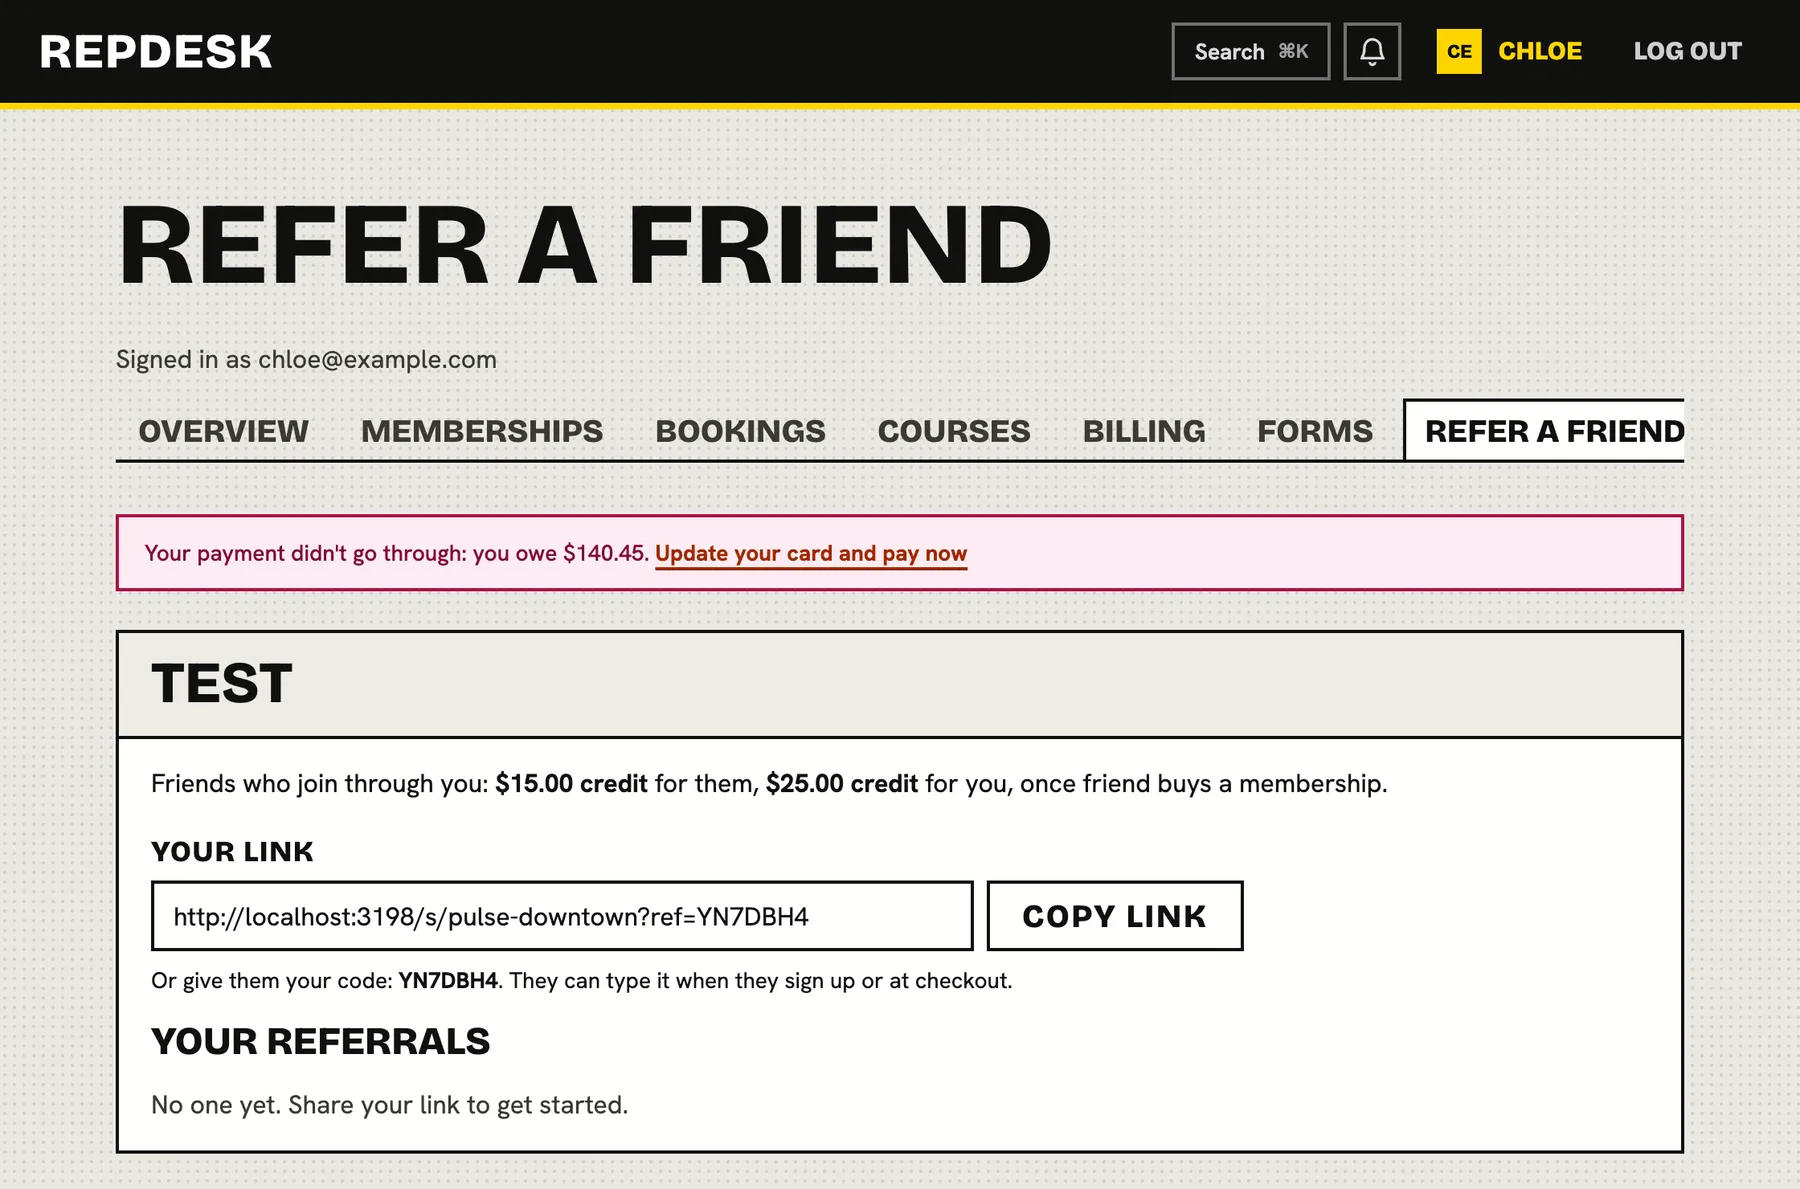Click the referral link text field
This screenshot has width=1800, height=1189.
coord(562,916)
